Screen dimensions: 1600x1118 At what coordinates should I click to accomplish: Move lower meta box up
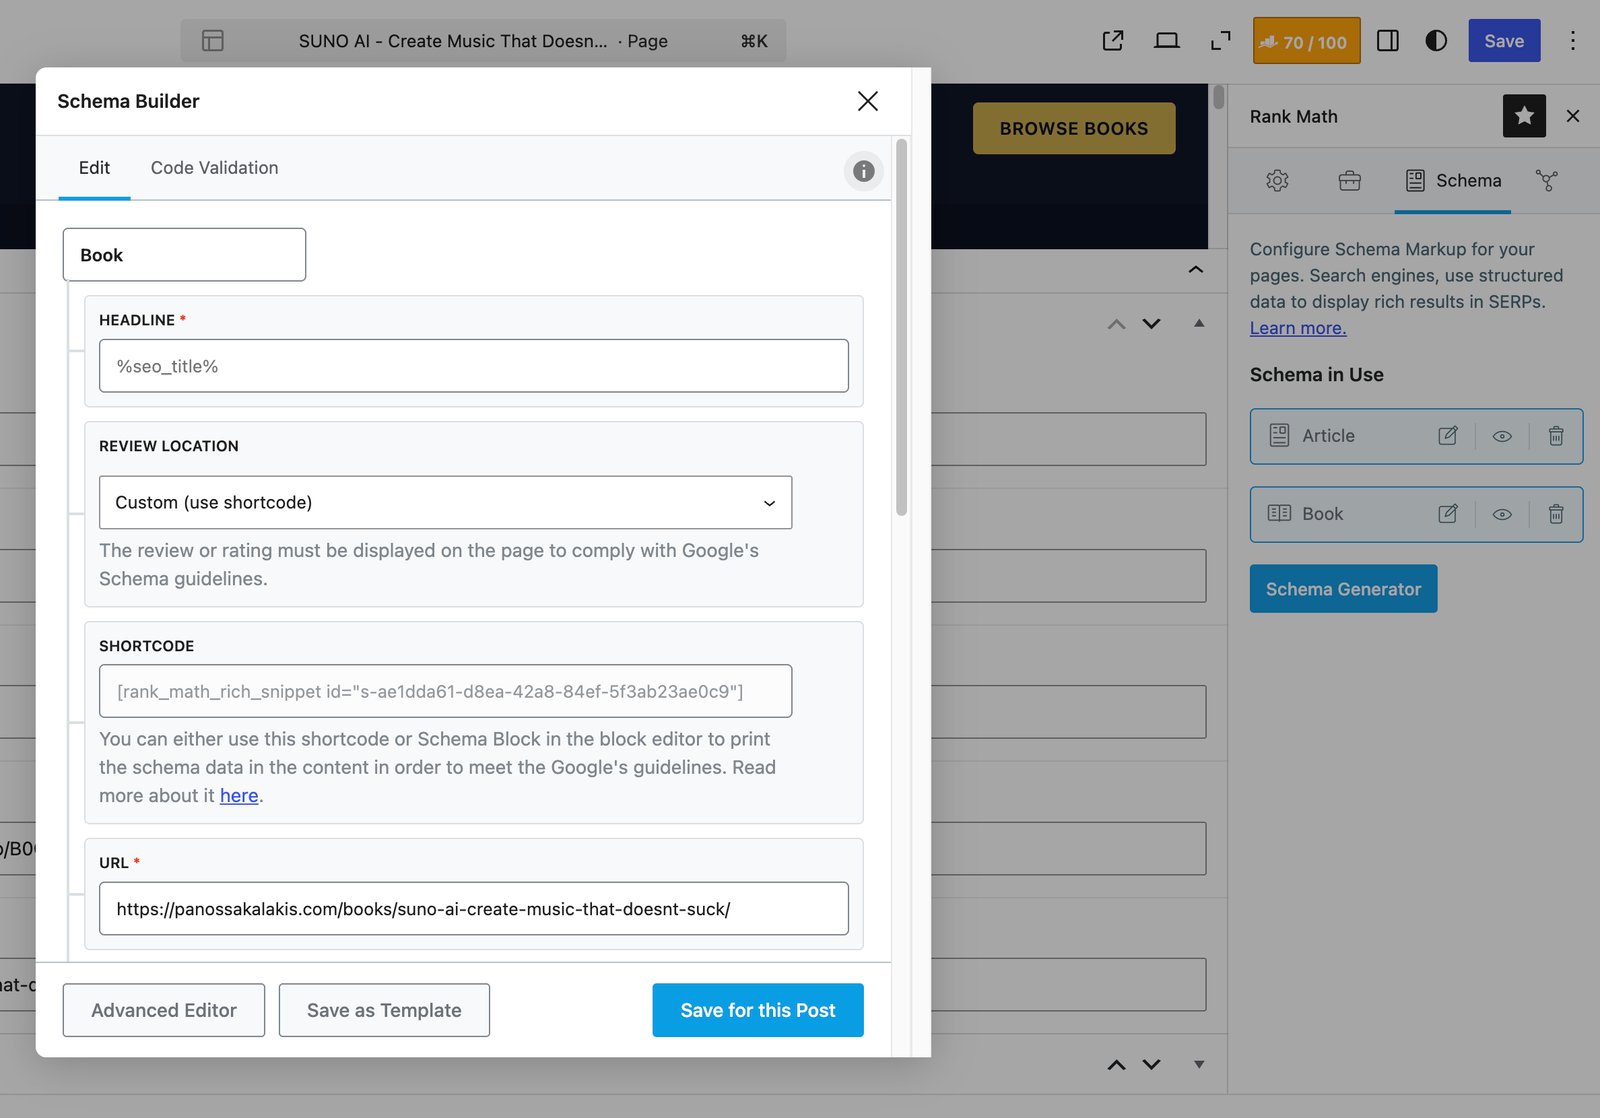click(x=1117, y=1065)
